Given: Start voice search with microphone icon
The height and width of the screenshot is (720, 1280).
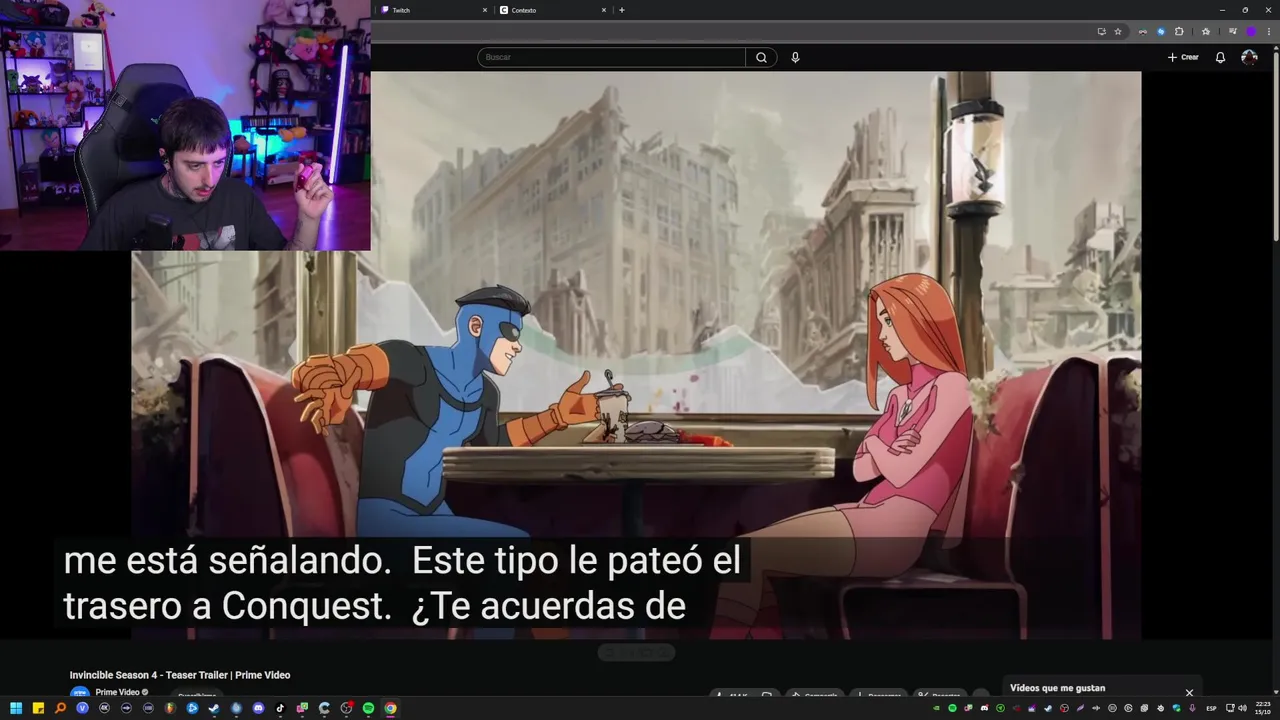Looking at the screenshot, I should pyautogui.click(x=795, y=57).
